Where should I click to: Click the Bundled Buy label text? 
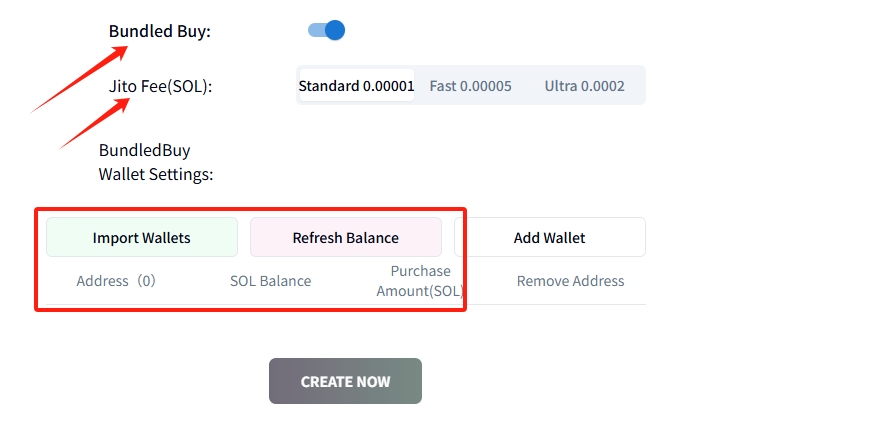[160, 31]
